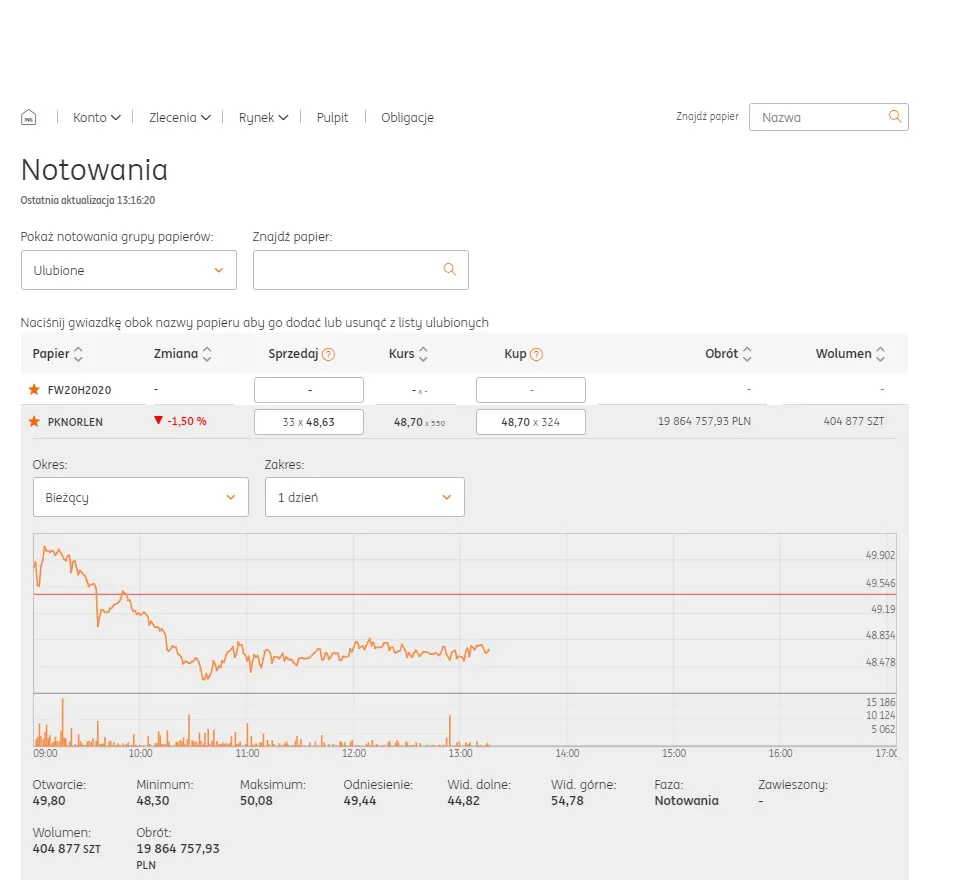This screenshot has width=966, height=880.
Task: Click the FW20H2020 Sprzedaj button
Action: point(309,390)
